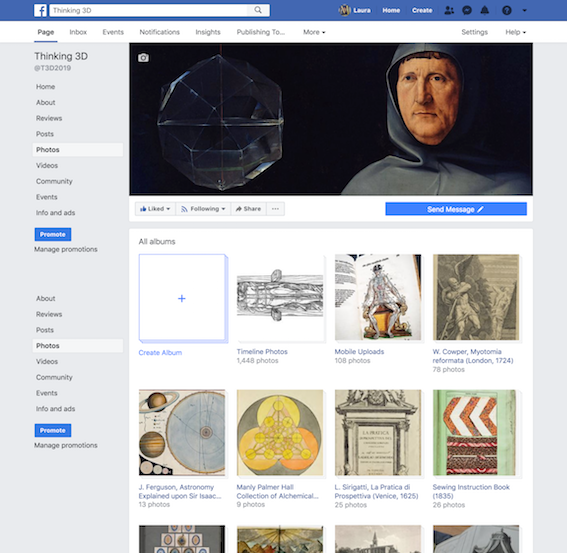Open Manly Palmer Hall alchemical album thumbnail
Image resolution: width=567 pixels, height=553 pixels.
point(280,433)
